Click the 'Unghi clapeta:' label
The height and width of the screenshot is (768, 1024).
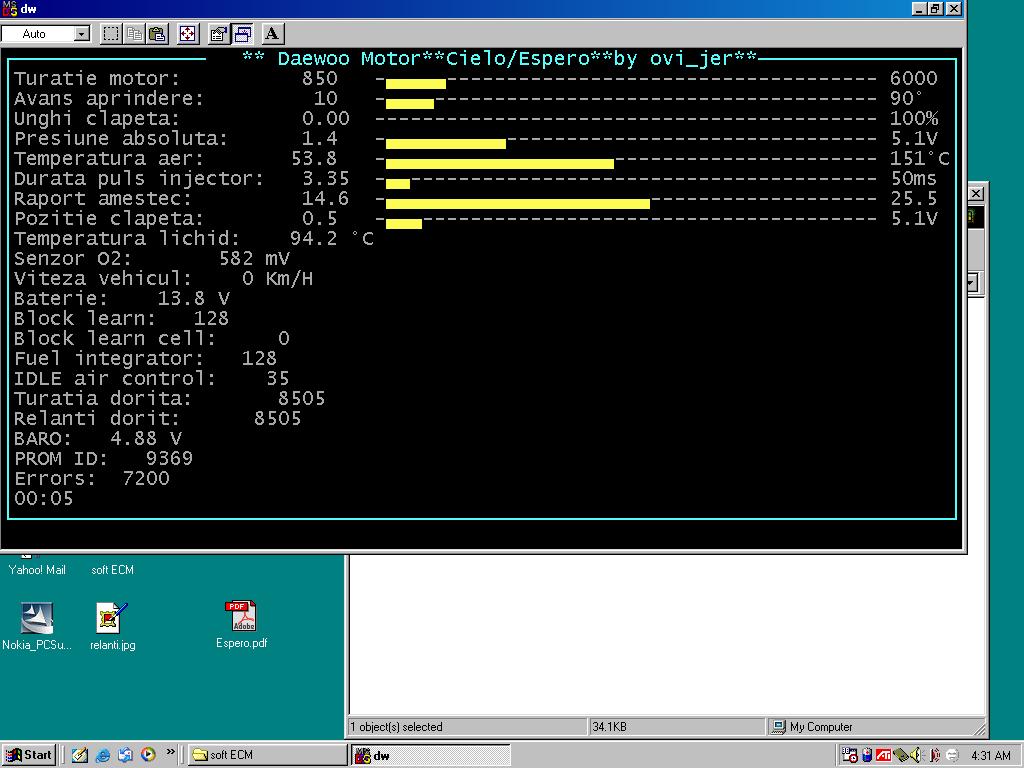tap(97, 119)
